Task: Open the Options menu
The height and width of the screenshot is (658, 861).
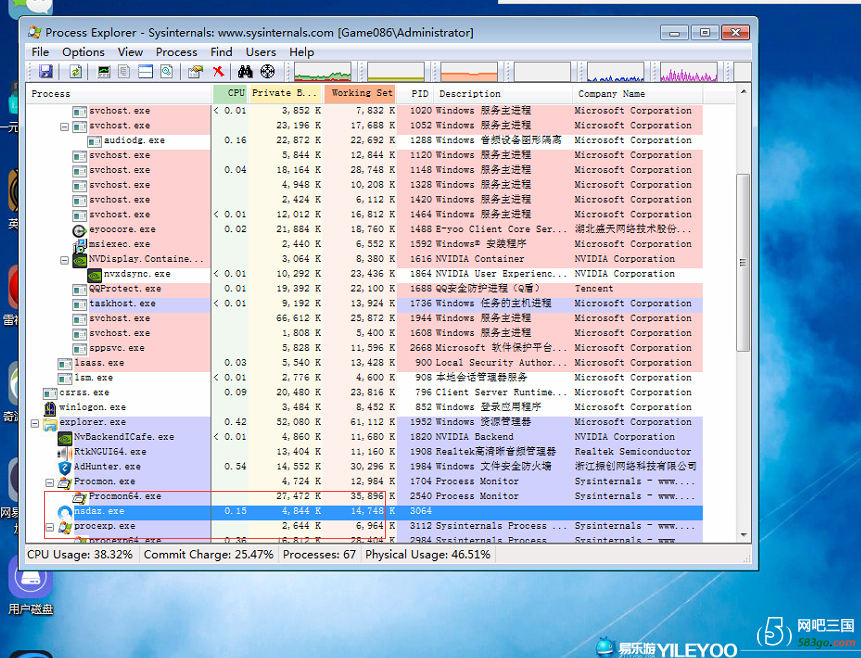Action: (x=83, y=52)
